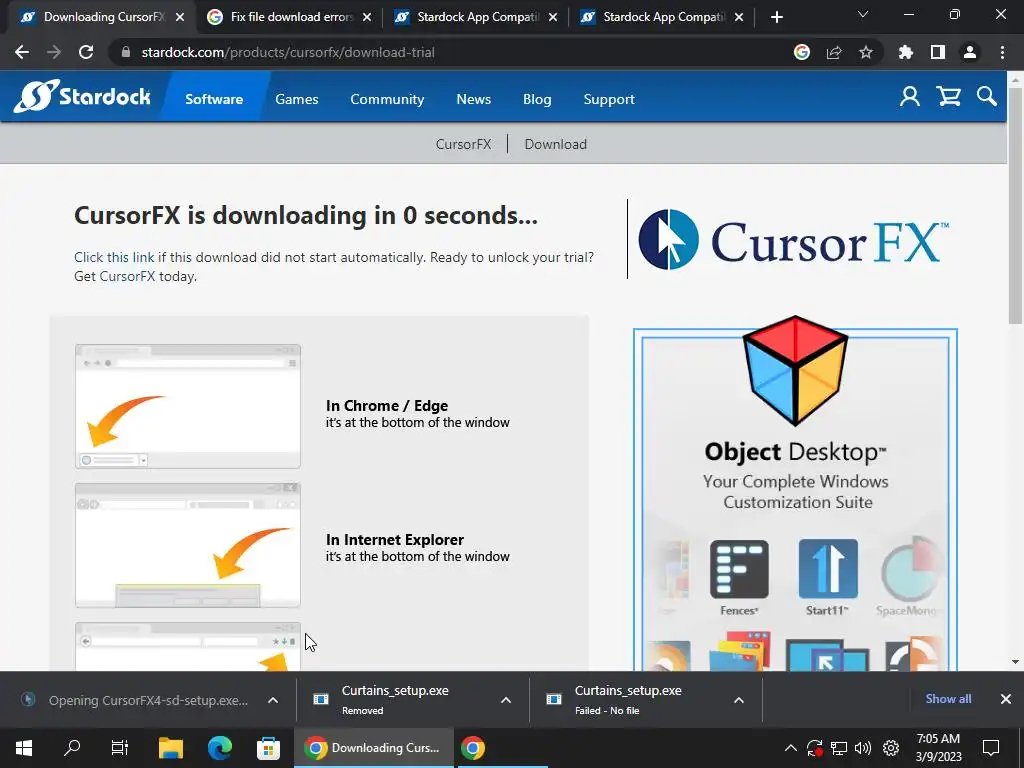Click the Start11 app icon
This screenshot has width=1024, height=768.
827,569
